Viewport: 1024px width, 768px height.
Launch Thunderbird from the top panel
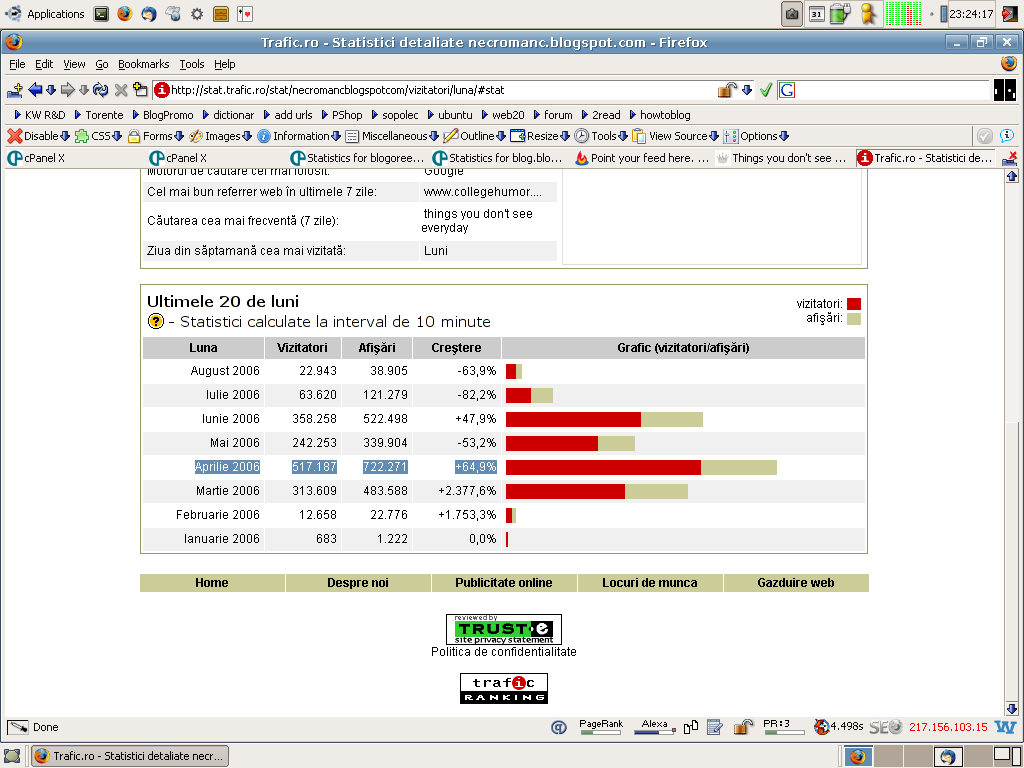pyautogui.click(x=149, y=14)
